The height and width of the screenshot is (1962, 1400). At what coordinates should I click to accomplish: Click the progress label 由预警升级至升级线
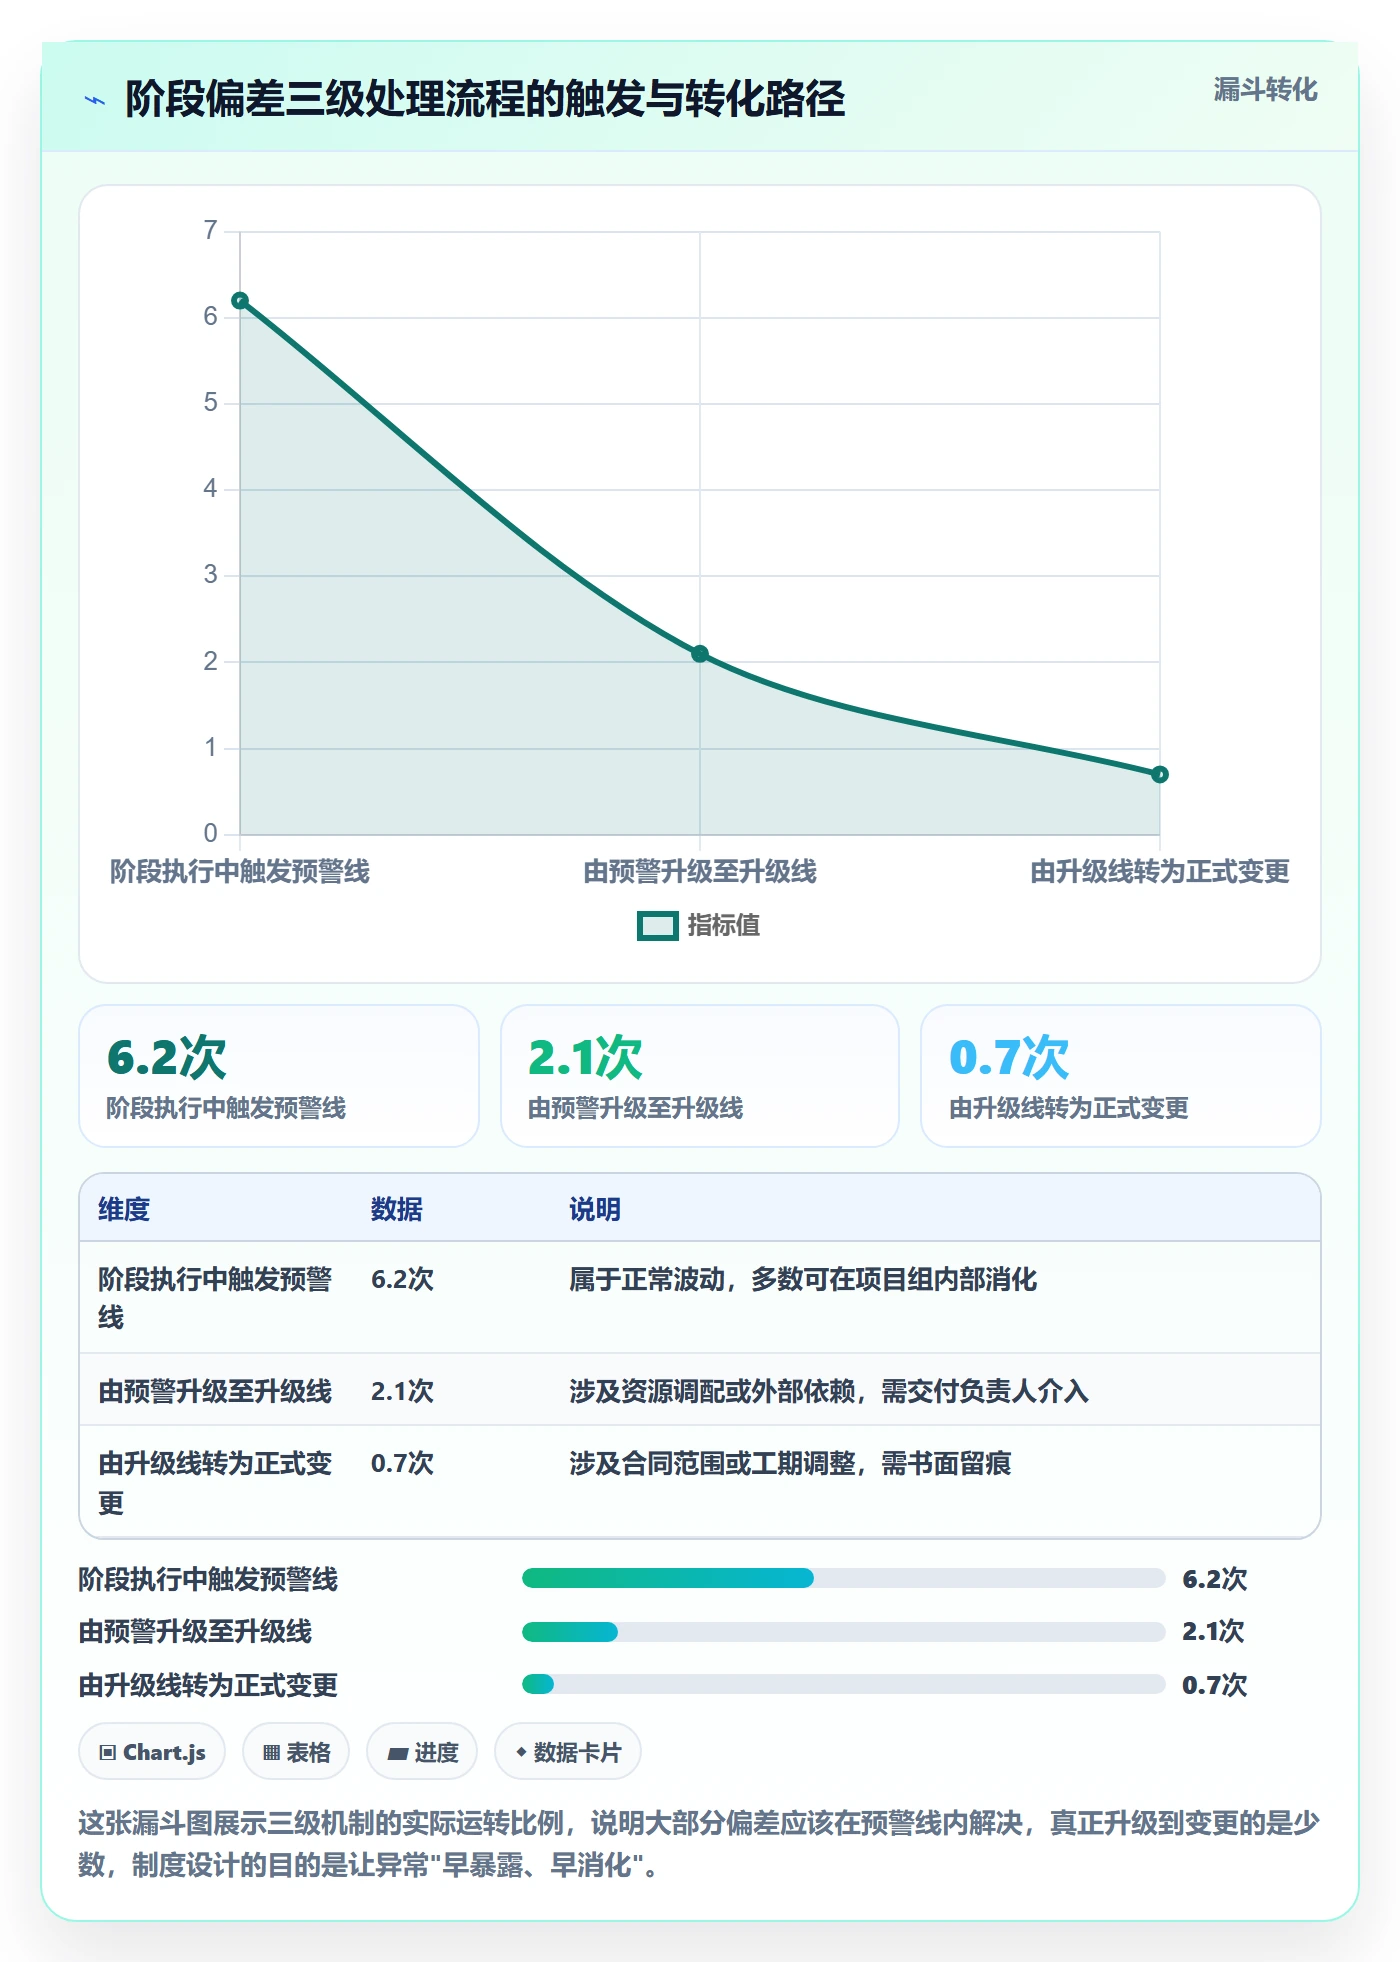[195, 1632]
